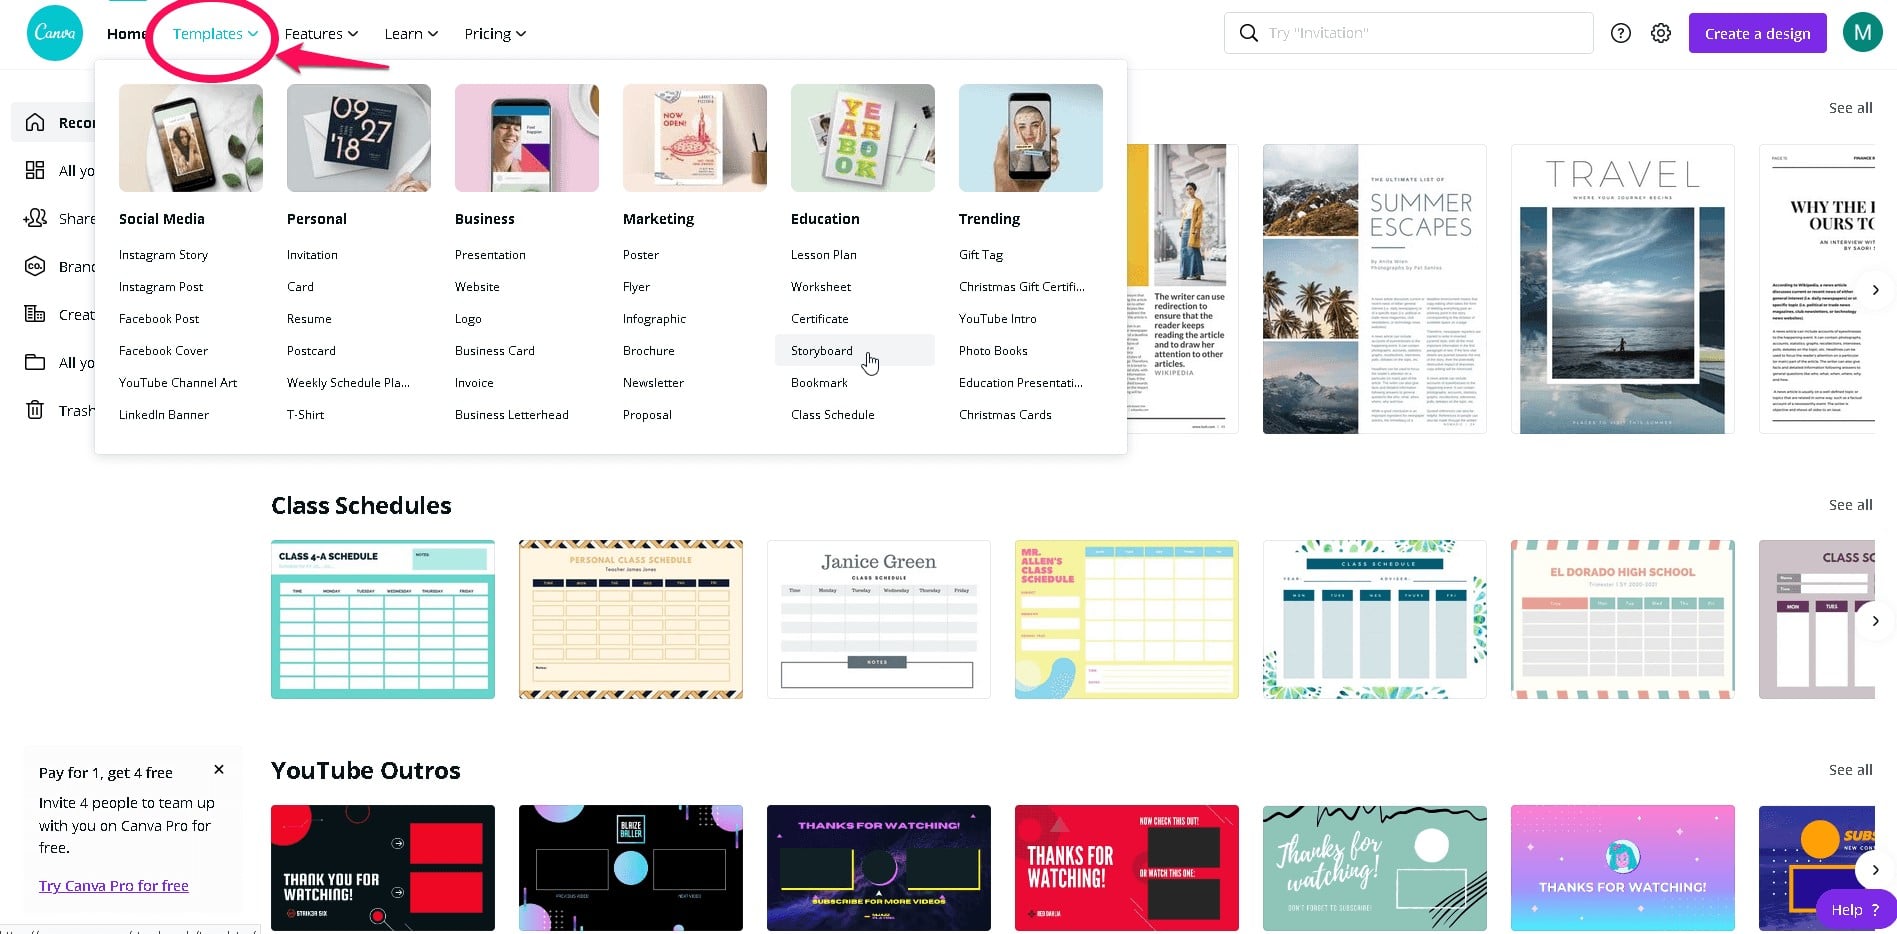Select Instagram Story from Social Media
This screenshot has width=1897, height=934.
(x=163, y=255)
